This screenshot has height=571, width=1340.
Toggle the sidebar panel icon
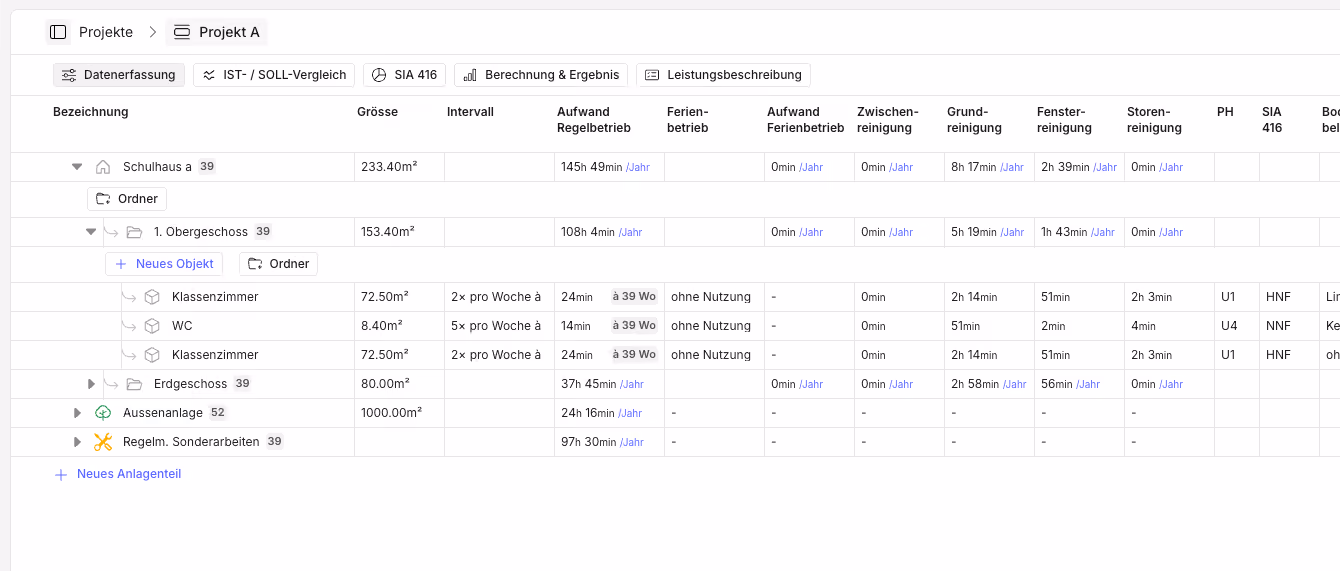click(58, 32)
